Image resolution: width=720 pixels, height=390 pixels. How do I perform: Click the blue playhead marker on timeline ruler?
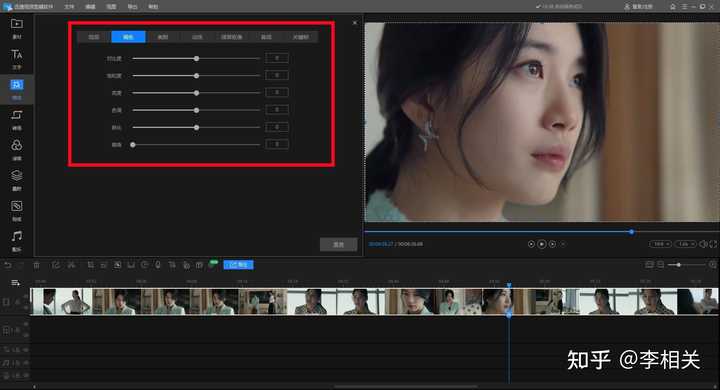[x=509, y=285]
